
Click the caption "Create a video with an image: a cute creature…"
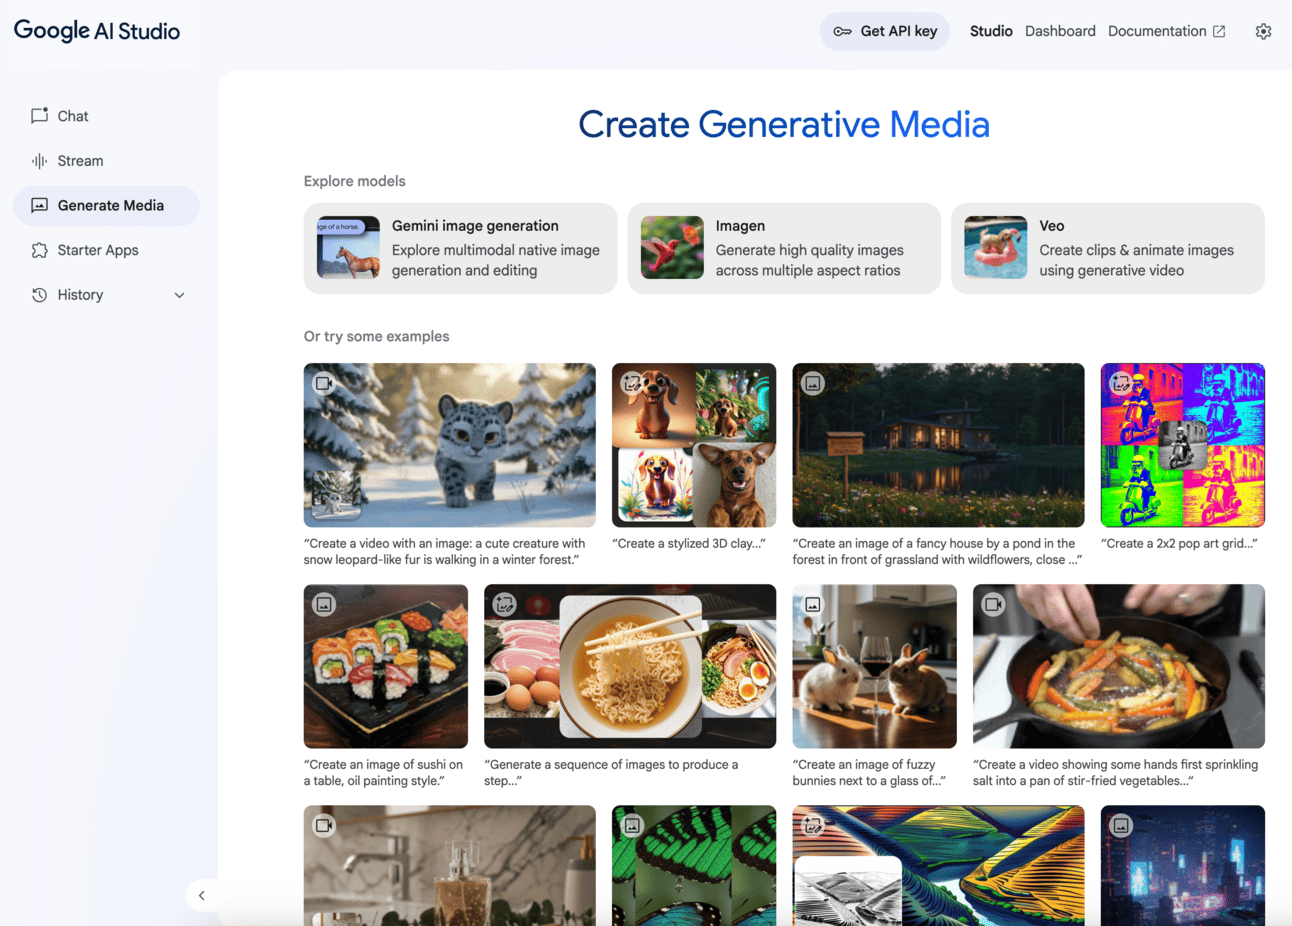[x=445, y=552]
